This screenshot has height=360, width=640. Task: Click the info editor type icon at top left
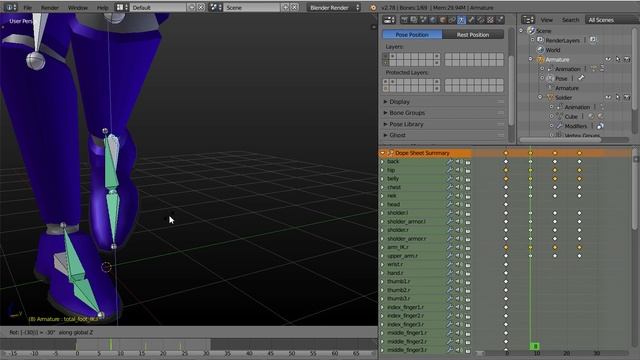coord(10,7)
